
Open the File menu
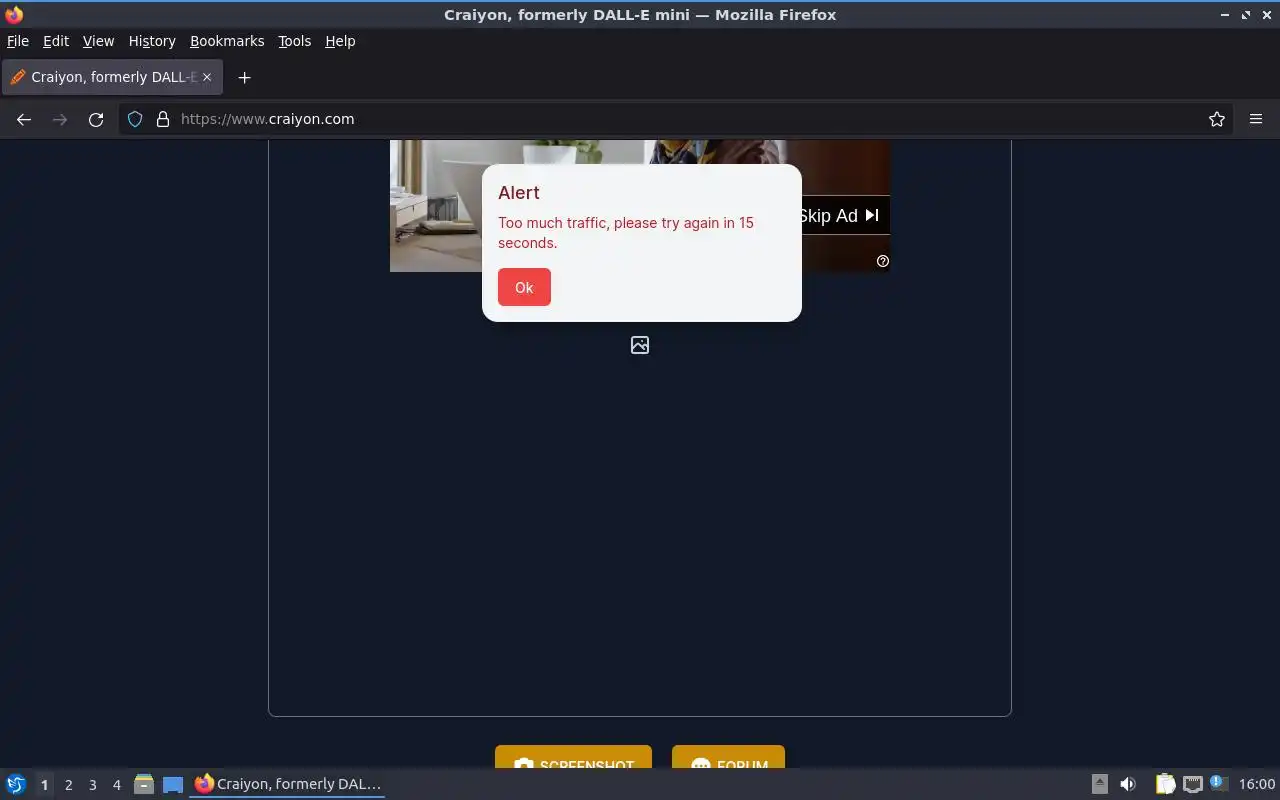click(x=18, y=41)
